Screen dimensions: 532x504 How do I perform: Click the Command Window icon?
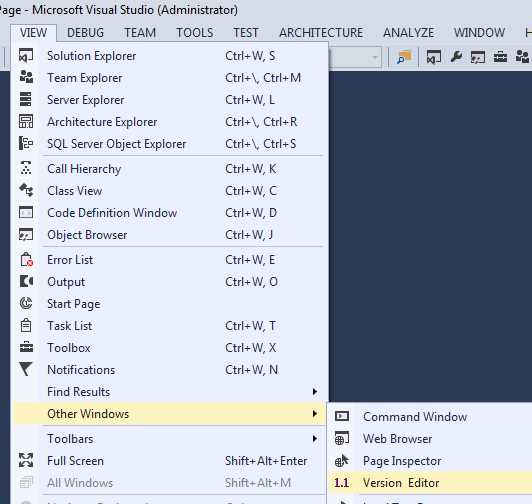(342, 416)
